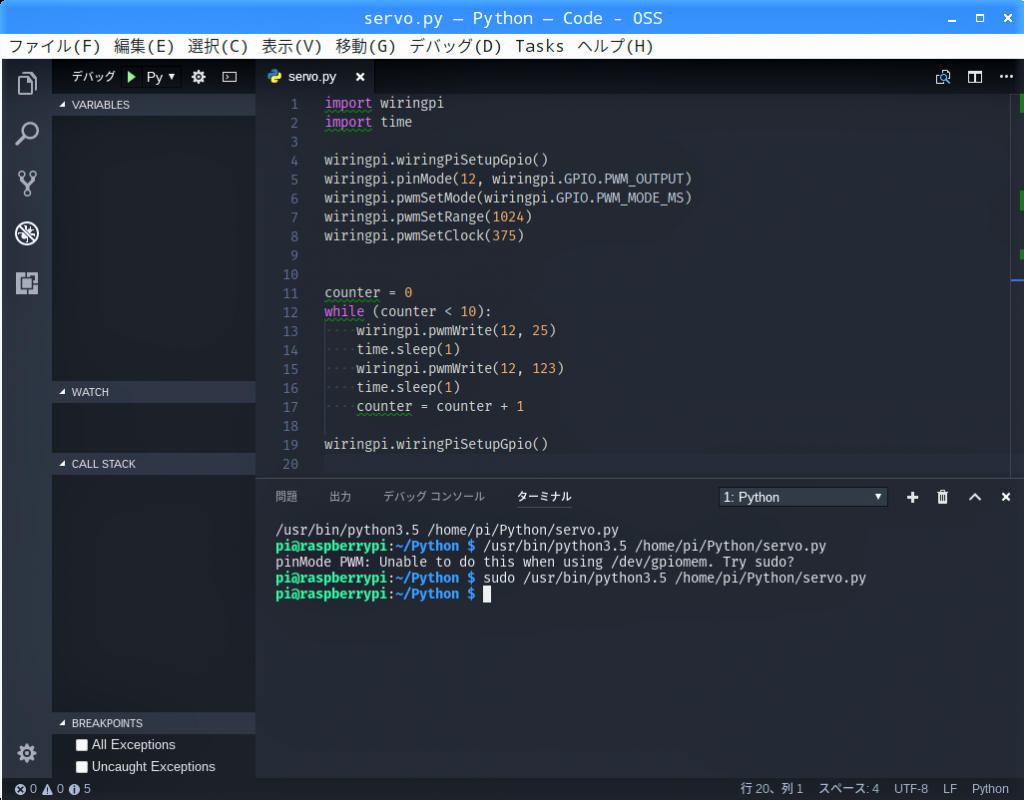Change UTF-8 file encoding
Image resolution: width=1024 pixels, height=800 pixels.
910,789
